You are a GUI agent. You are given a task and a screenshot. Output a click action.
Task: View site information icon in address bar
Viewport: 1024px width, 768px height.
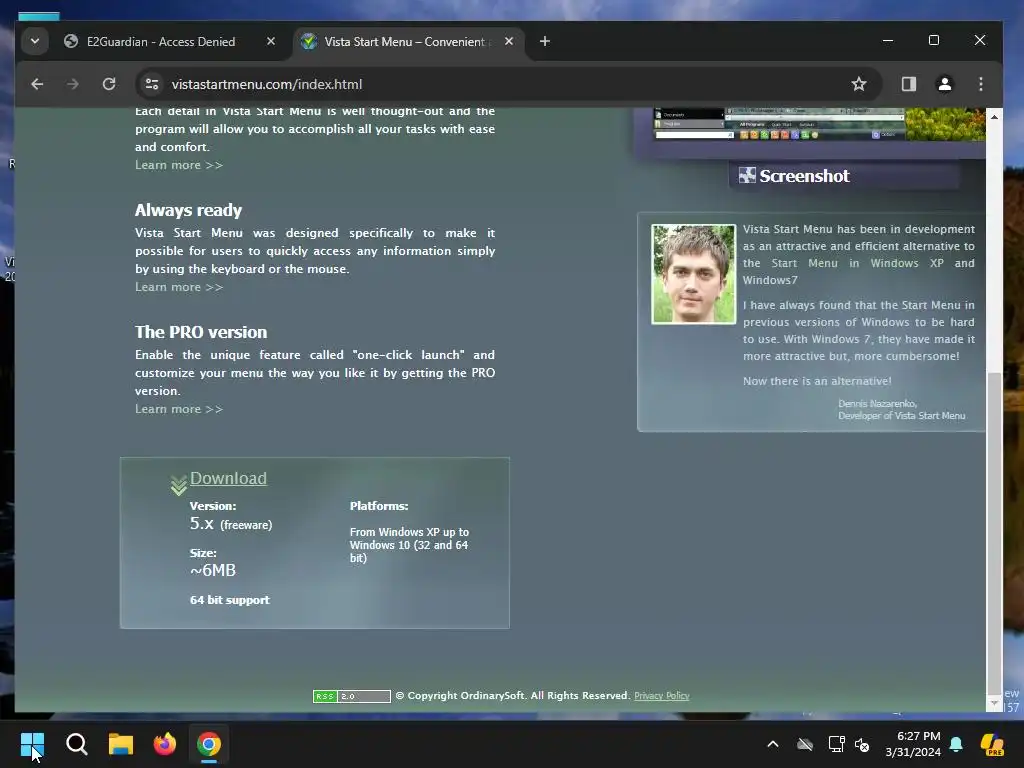(152, 84)
